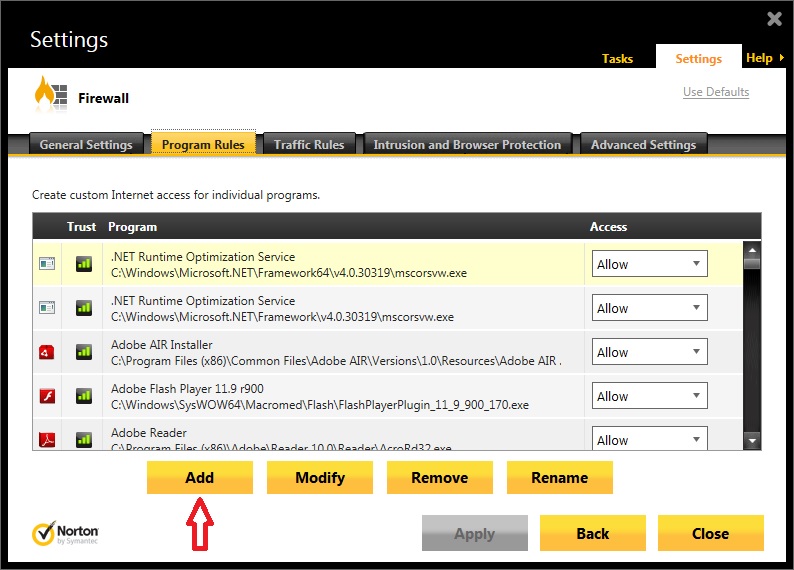Click the Firewall flame icon

pos(50,93)
